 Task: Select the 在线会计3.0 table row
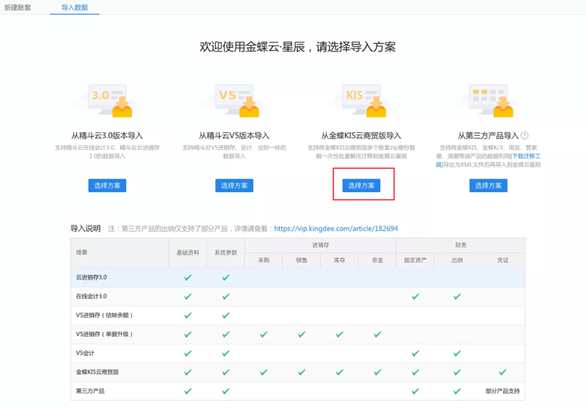298,296
